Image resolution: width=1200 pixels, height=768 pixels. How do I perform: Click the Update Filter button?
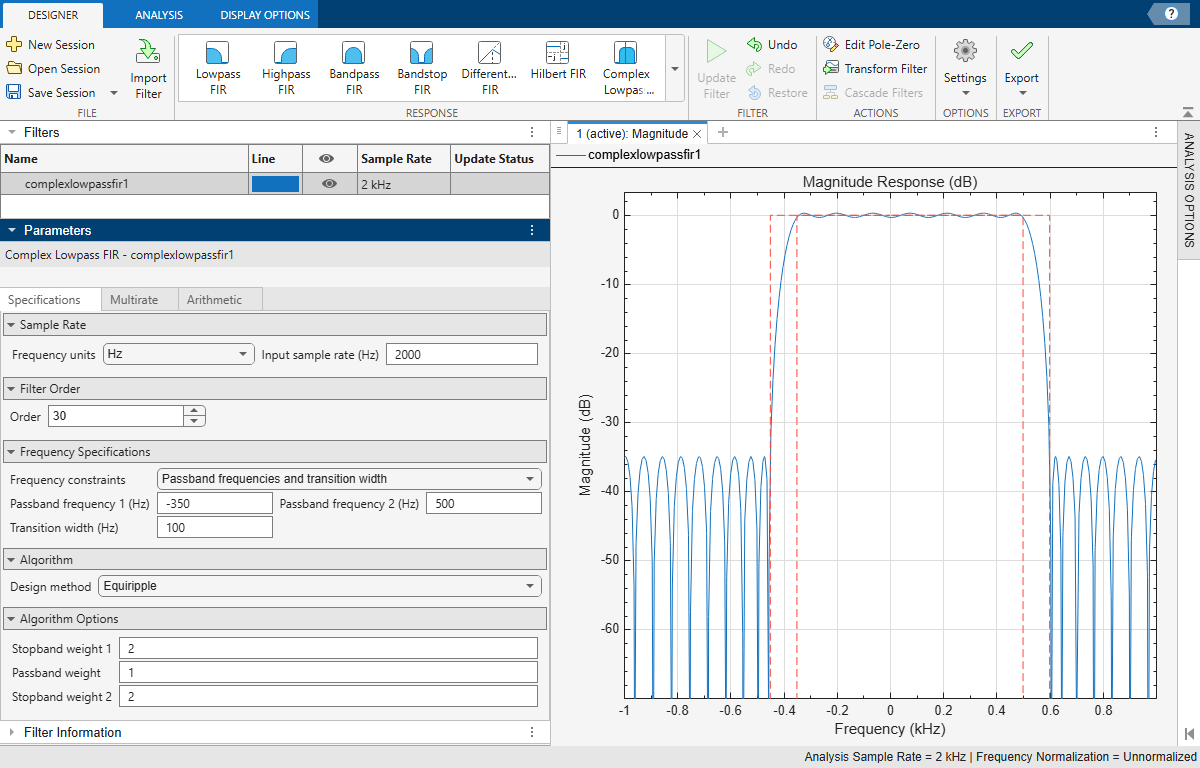(x=716, y=70)
